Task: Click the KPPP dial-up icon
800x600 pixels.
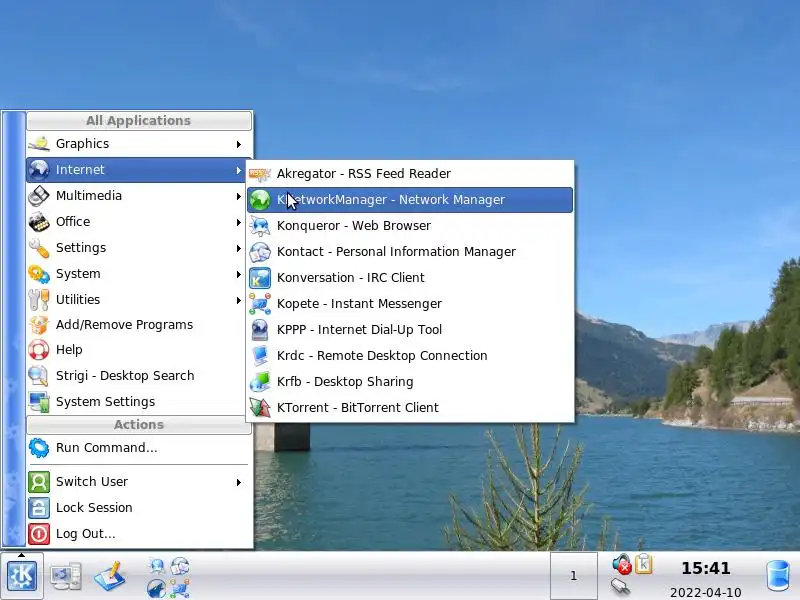Action: [260, 330]
